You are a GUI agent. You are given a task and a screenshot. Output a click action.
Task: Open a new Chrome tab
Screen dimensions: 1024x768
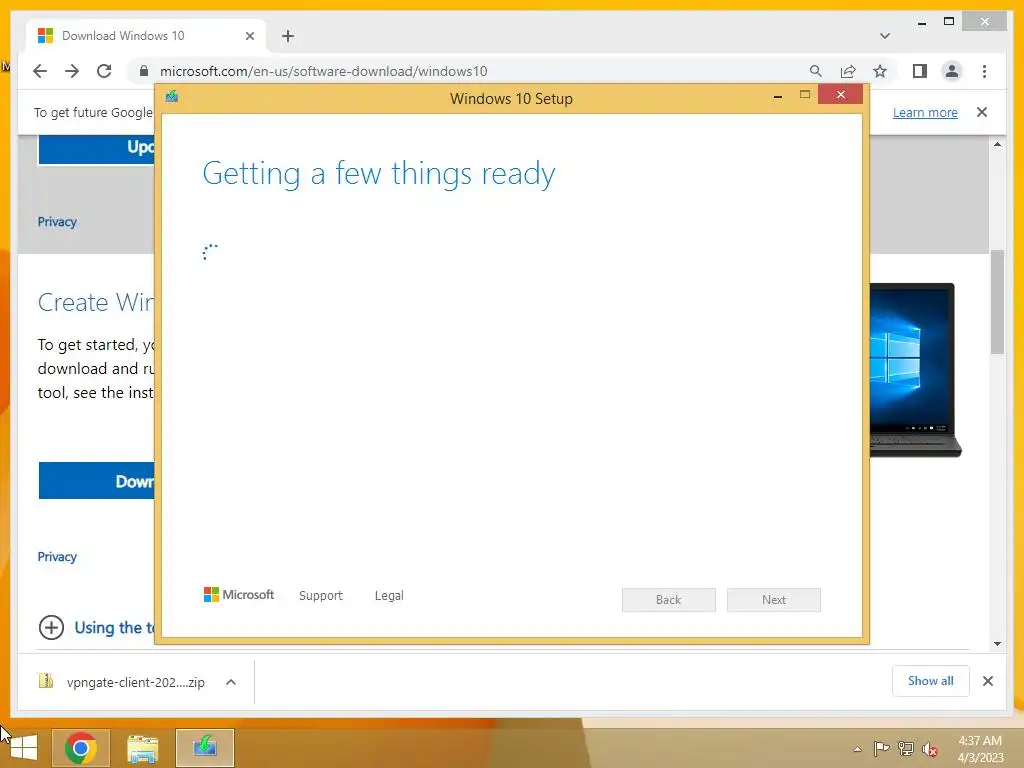coord(288,36)
